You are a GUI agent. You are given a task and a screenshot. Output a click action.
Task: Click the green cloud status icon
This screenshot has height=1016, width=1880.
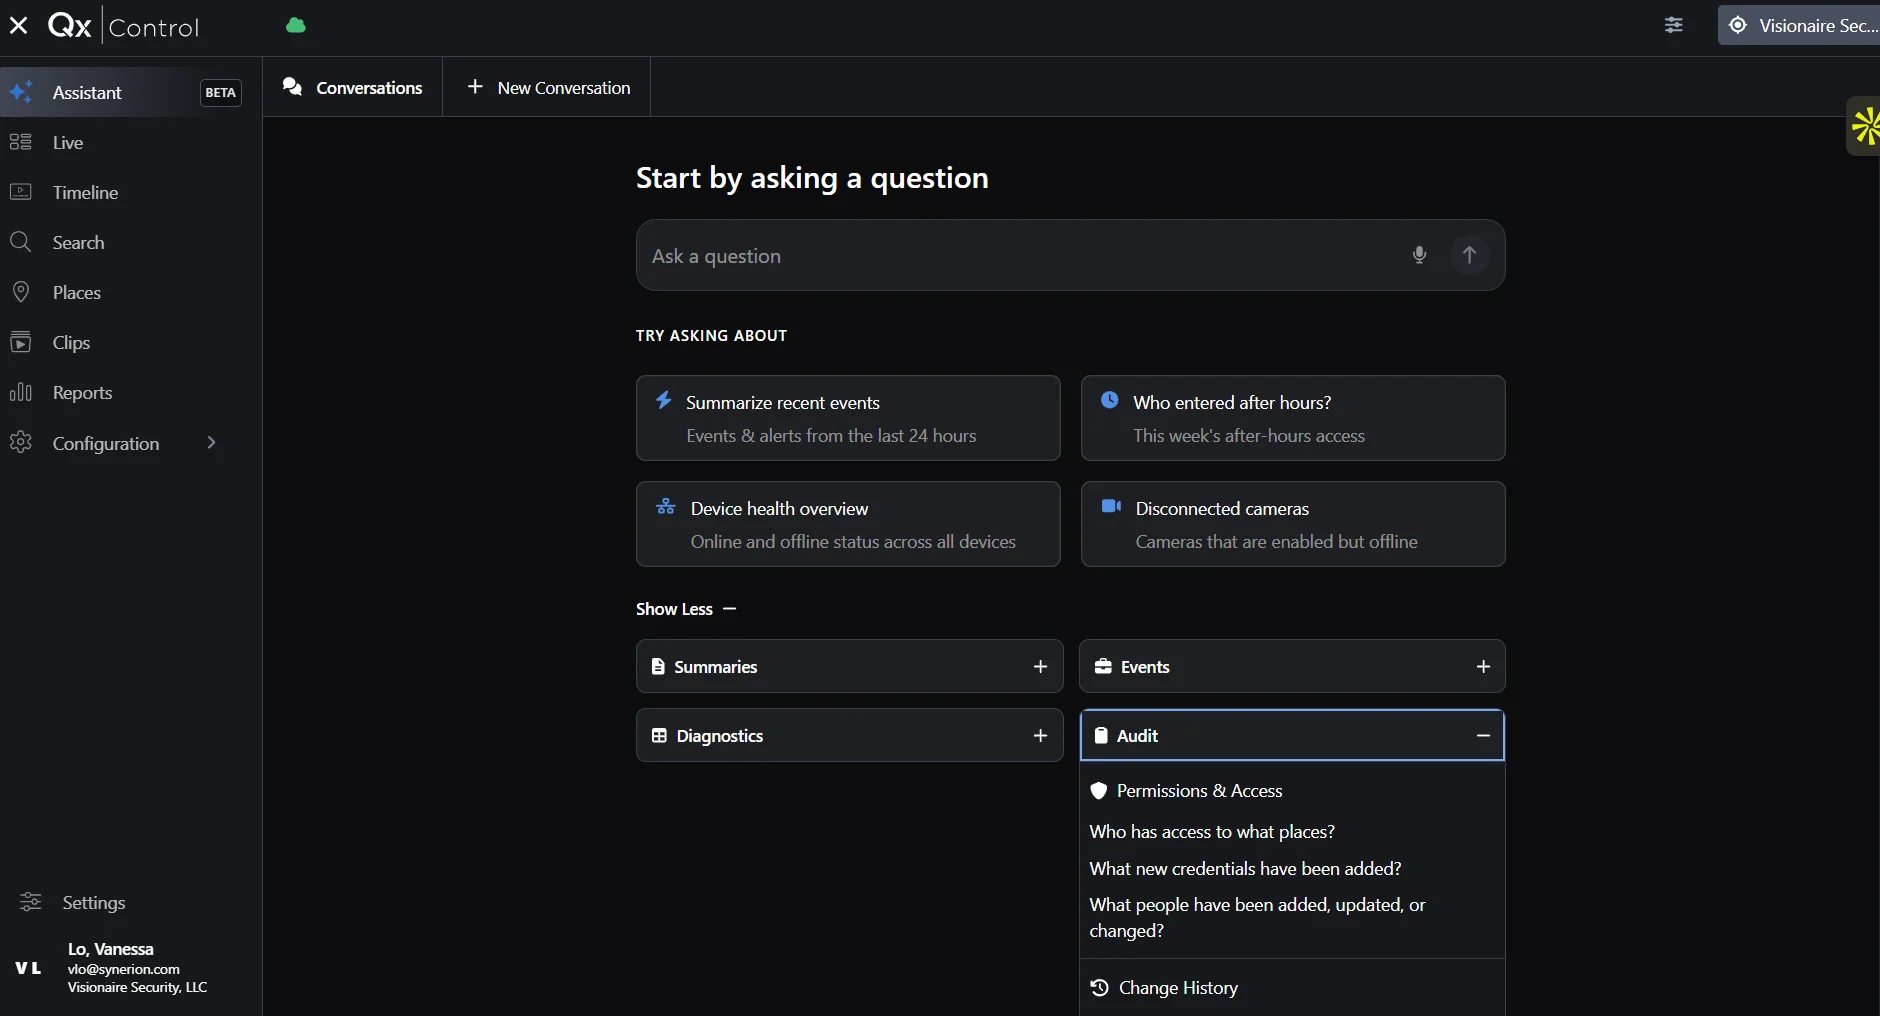[x=296, y=26]
